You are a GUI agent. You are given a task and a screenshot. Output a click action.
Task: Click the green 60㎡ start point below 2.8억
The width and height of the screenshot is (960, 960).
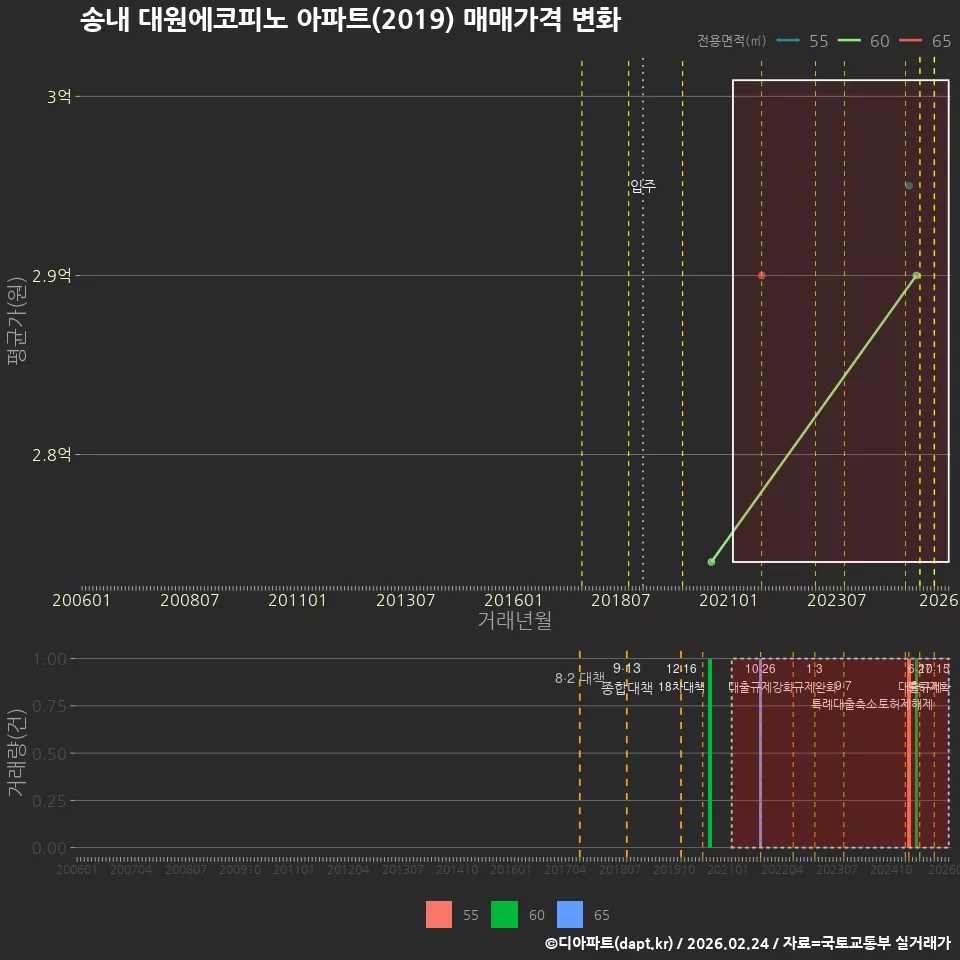711,562
